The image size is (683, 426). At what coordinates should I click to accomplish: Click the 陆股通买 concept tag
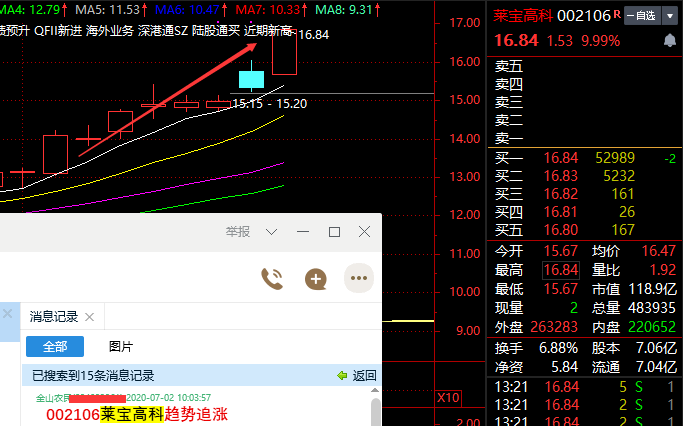[216, 31]
